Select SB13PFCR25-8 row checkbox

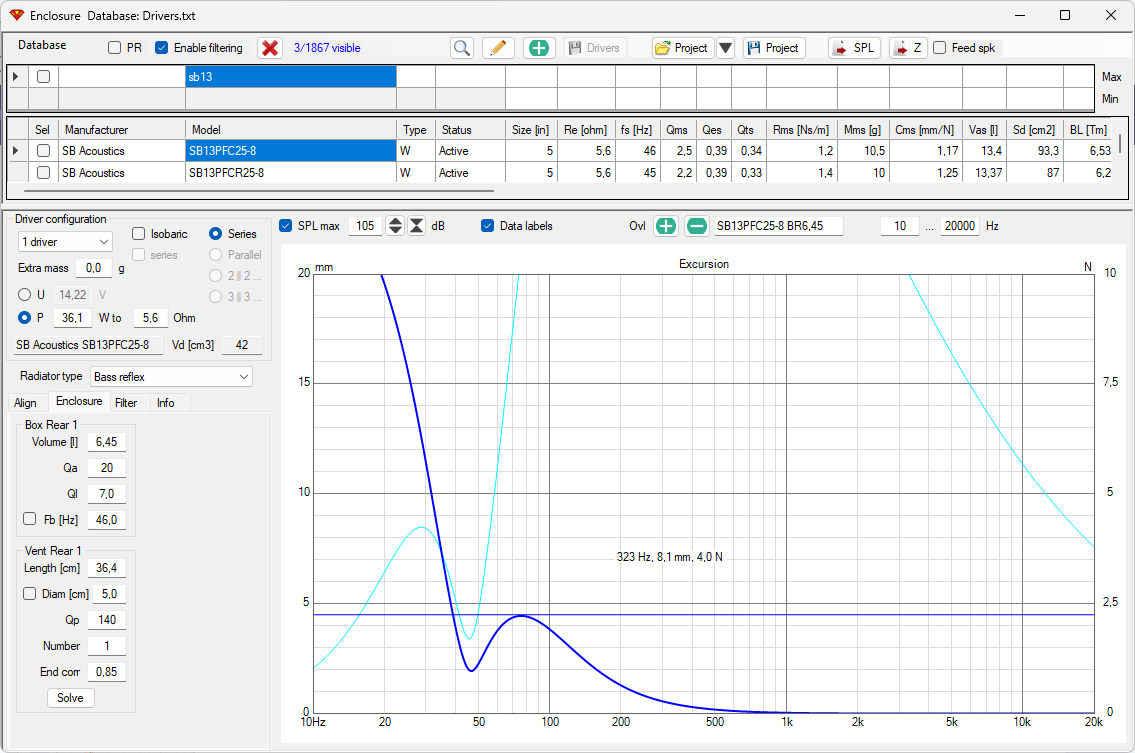pos(43,173)
